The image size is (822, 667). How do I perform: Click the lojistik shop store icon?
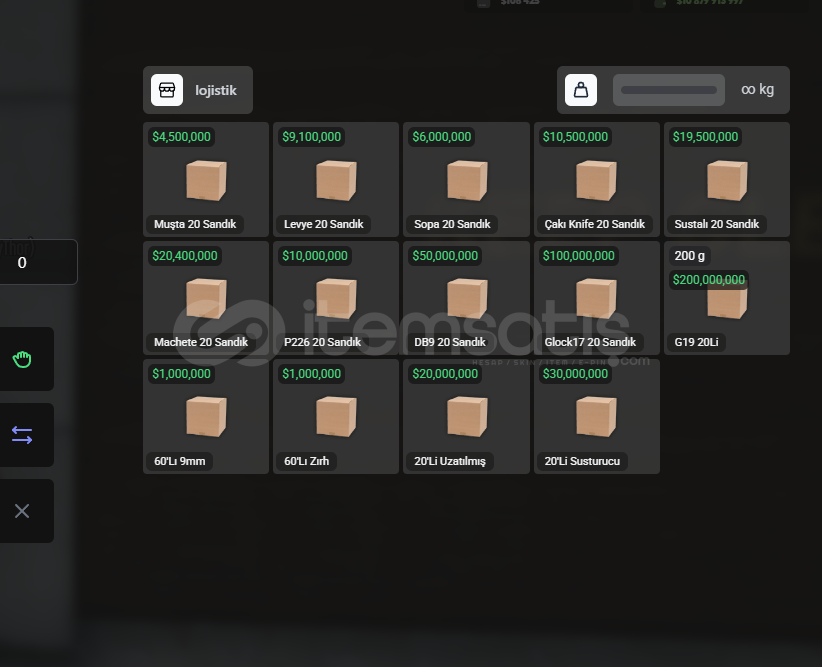[167, 90]
